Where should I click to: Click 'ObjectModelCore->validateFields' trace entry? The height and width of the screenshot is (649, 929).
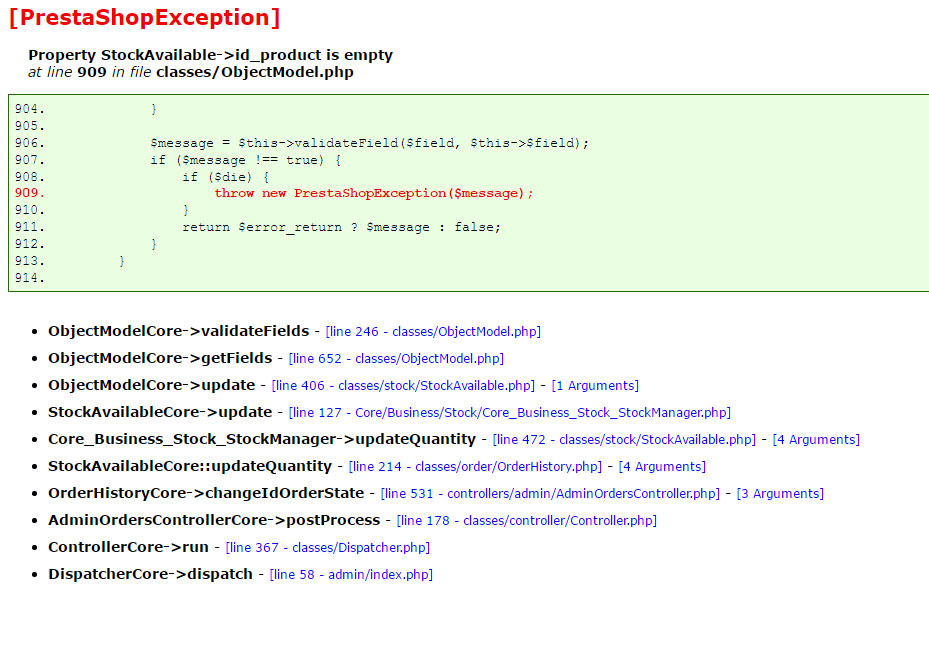pos(179,331)
